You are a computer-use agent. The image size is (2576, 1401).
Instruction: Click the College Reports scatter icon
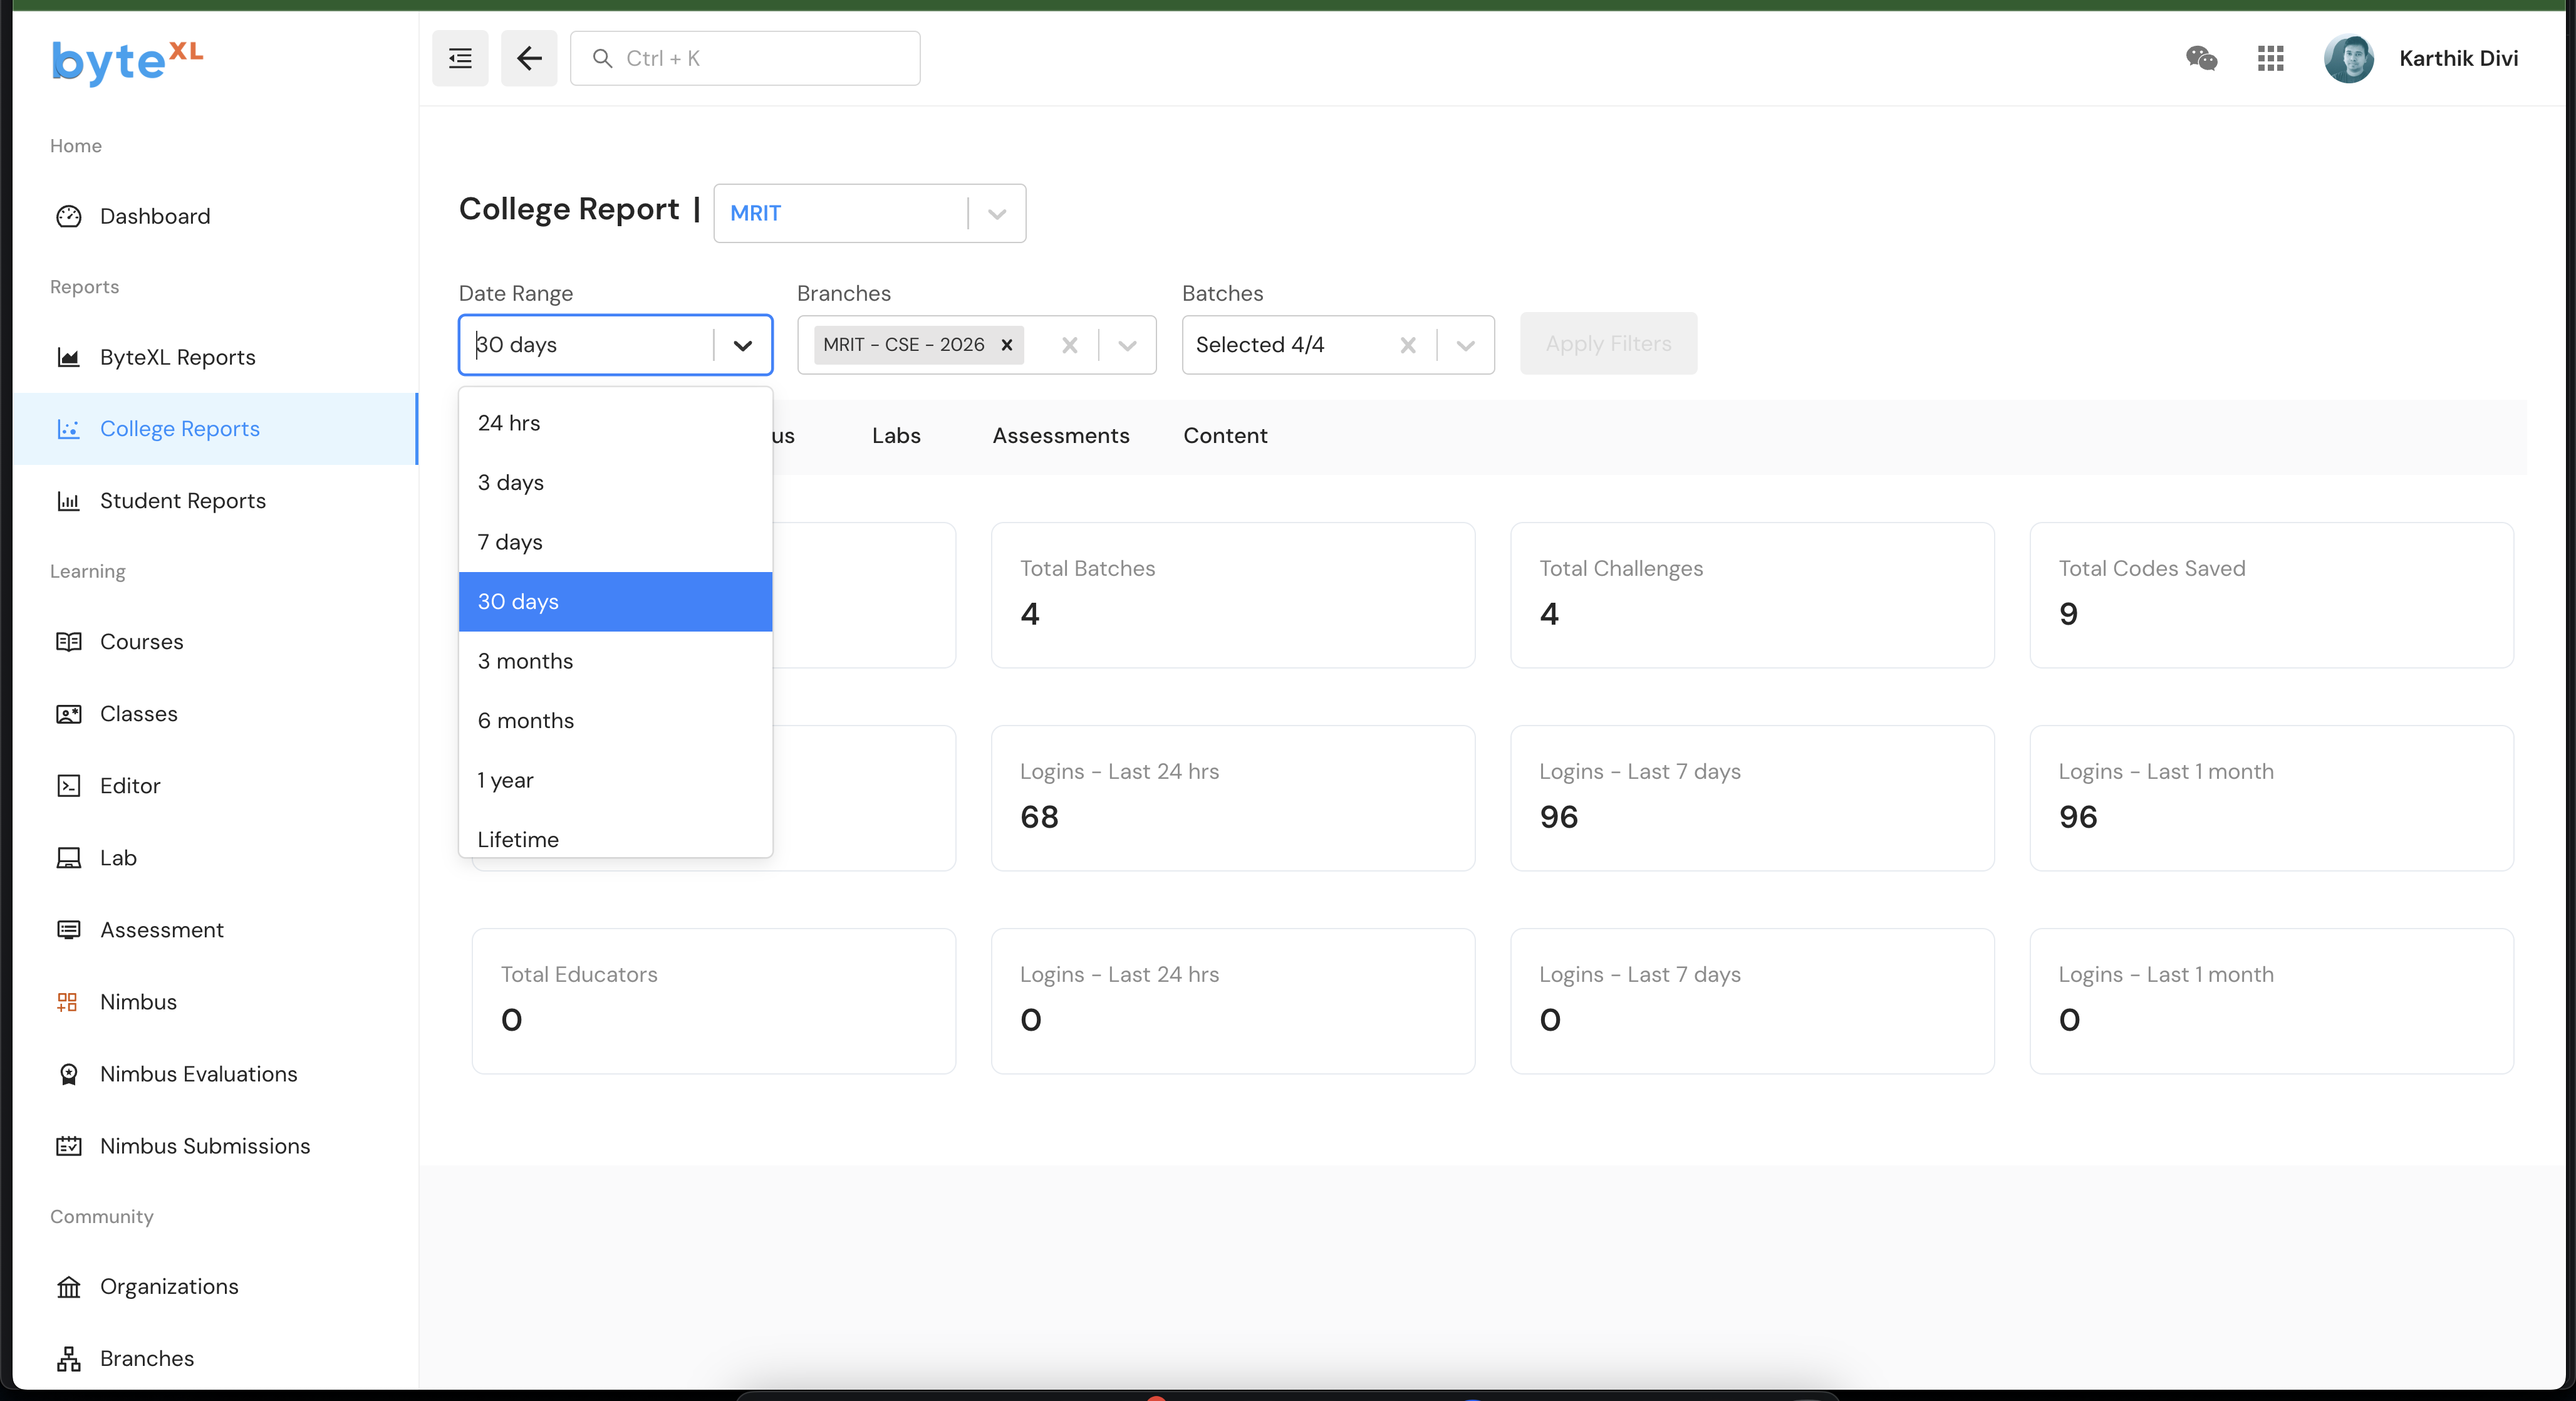68,429
